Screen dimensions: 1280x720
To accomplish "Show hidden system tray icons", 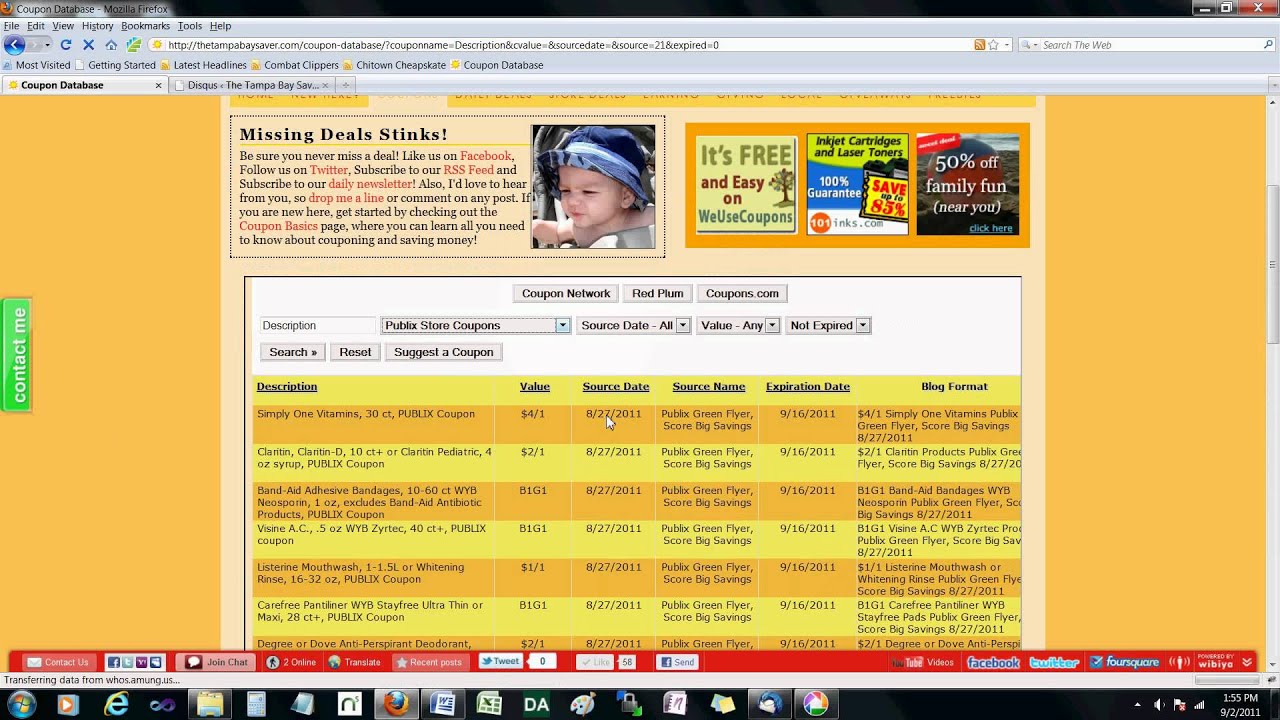I will [1137, 705].
